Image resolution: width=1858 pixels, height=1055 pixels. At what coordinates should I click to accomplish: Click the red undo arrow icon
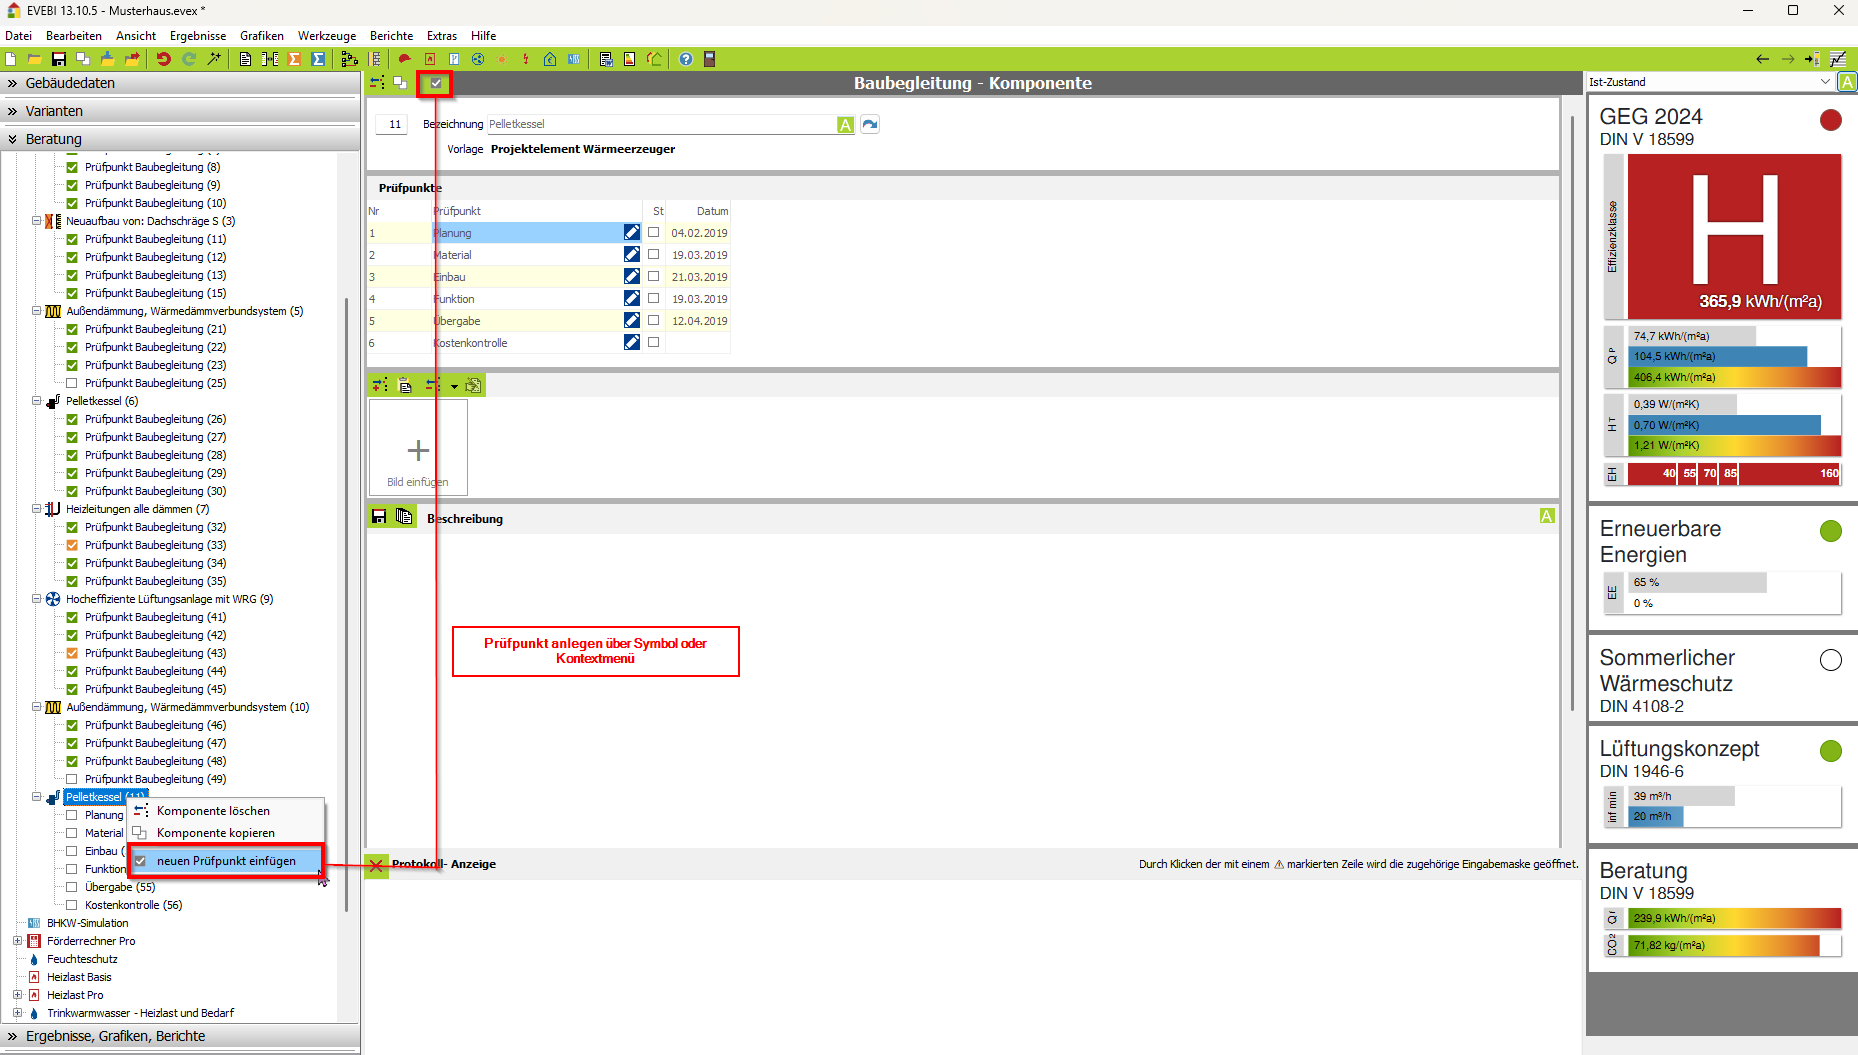pyautogui.click(x=164, y=59)
